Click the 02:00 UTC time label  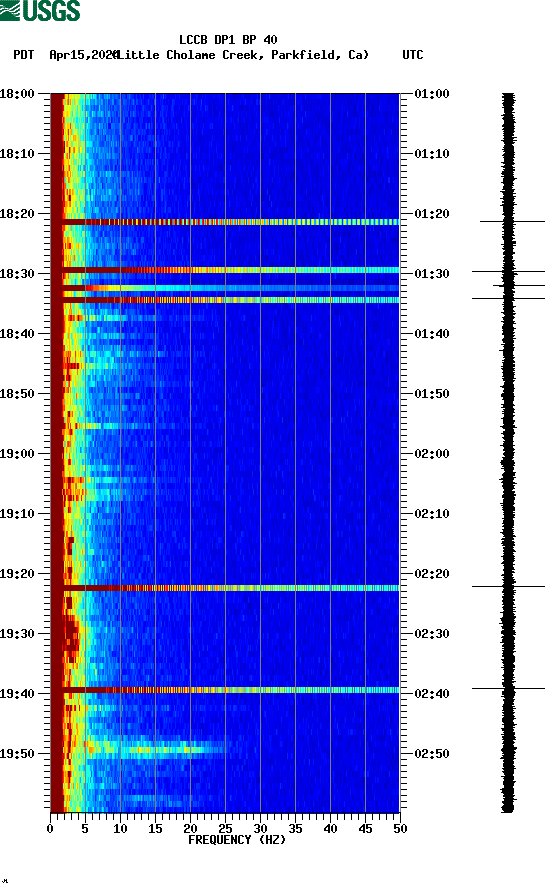432,454
